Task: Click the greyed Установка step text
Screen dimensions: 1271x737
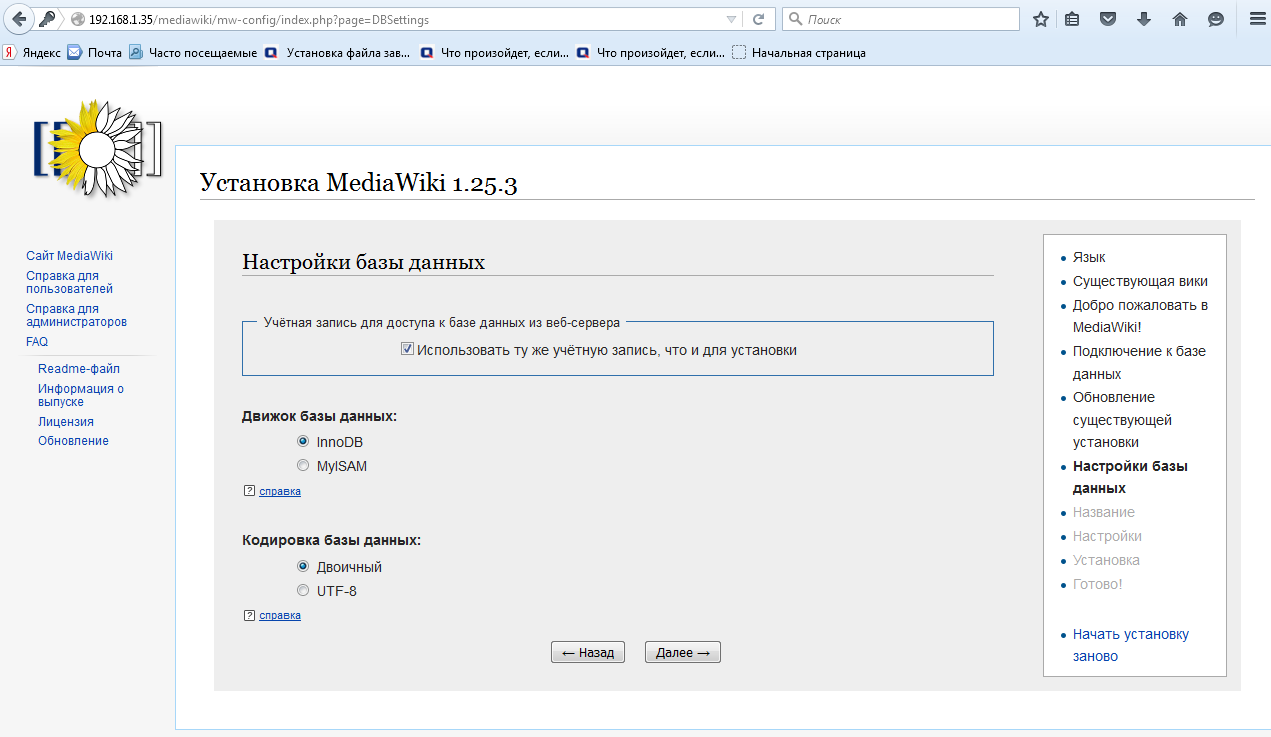Action: coord(1106,560)
